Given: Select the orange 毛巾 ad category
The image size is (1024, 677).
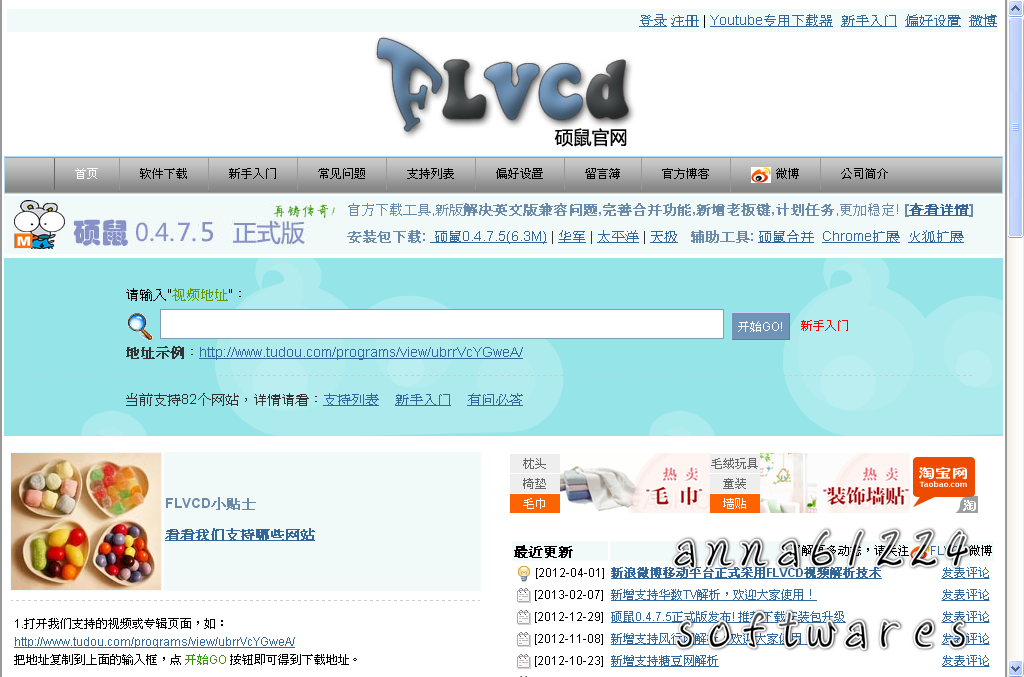Looking at the screenshot, I should click(x=535, y=503).
